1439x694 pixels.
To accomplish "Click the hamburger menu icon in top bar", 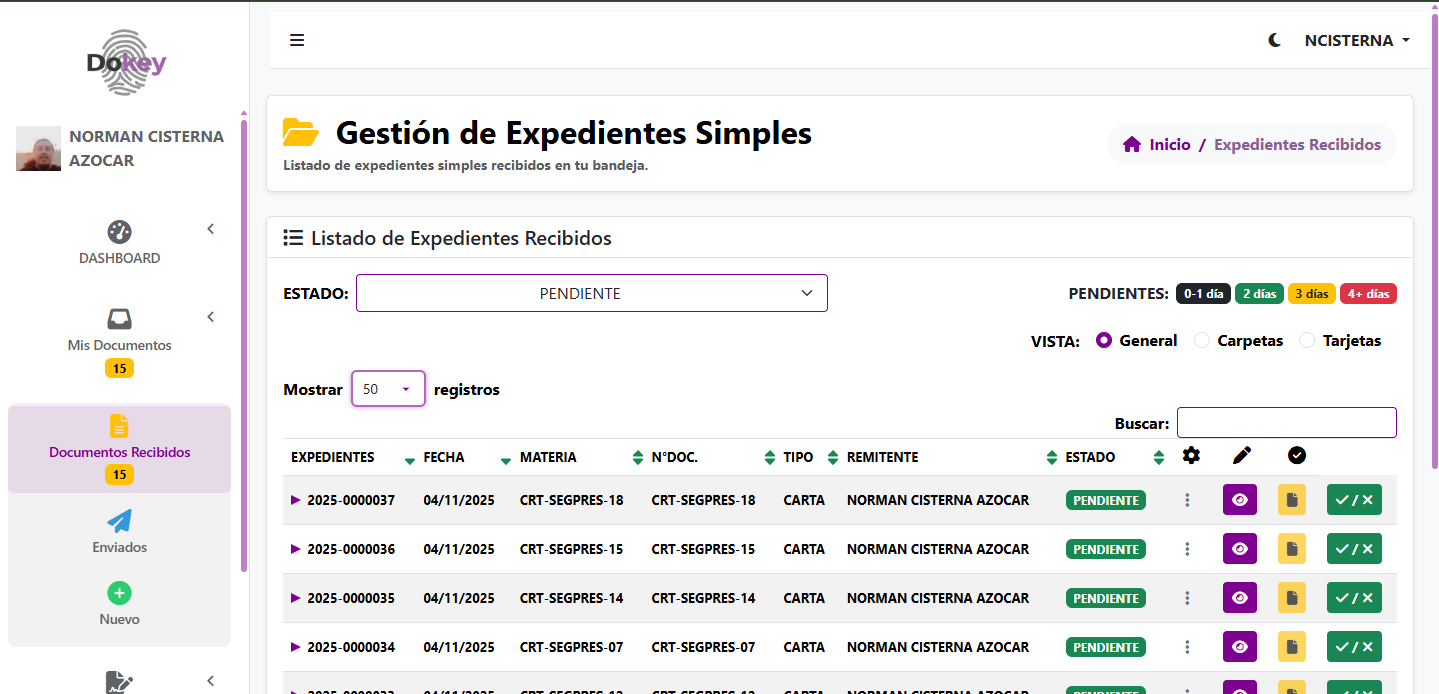I will [x=297, y=40].
